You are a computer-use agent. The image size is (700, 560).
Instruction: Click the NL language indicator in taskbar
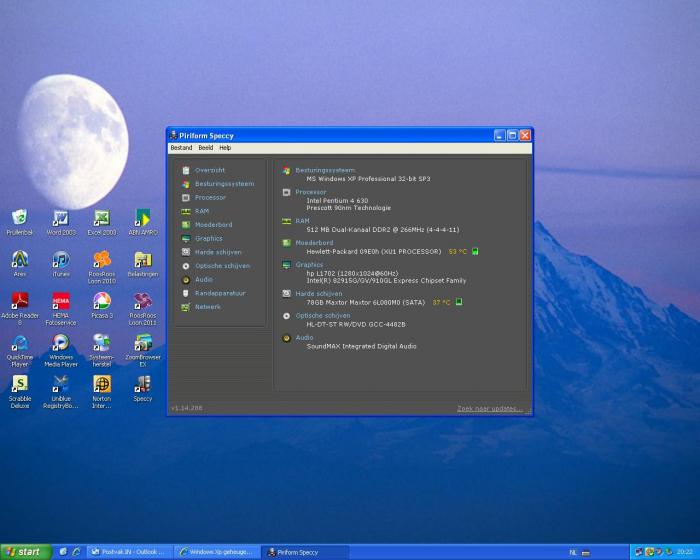pos(573,553)
